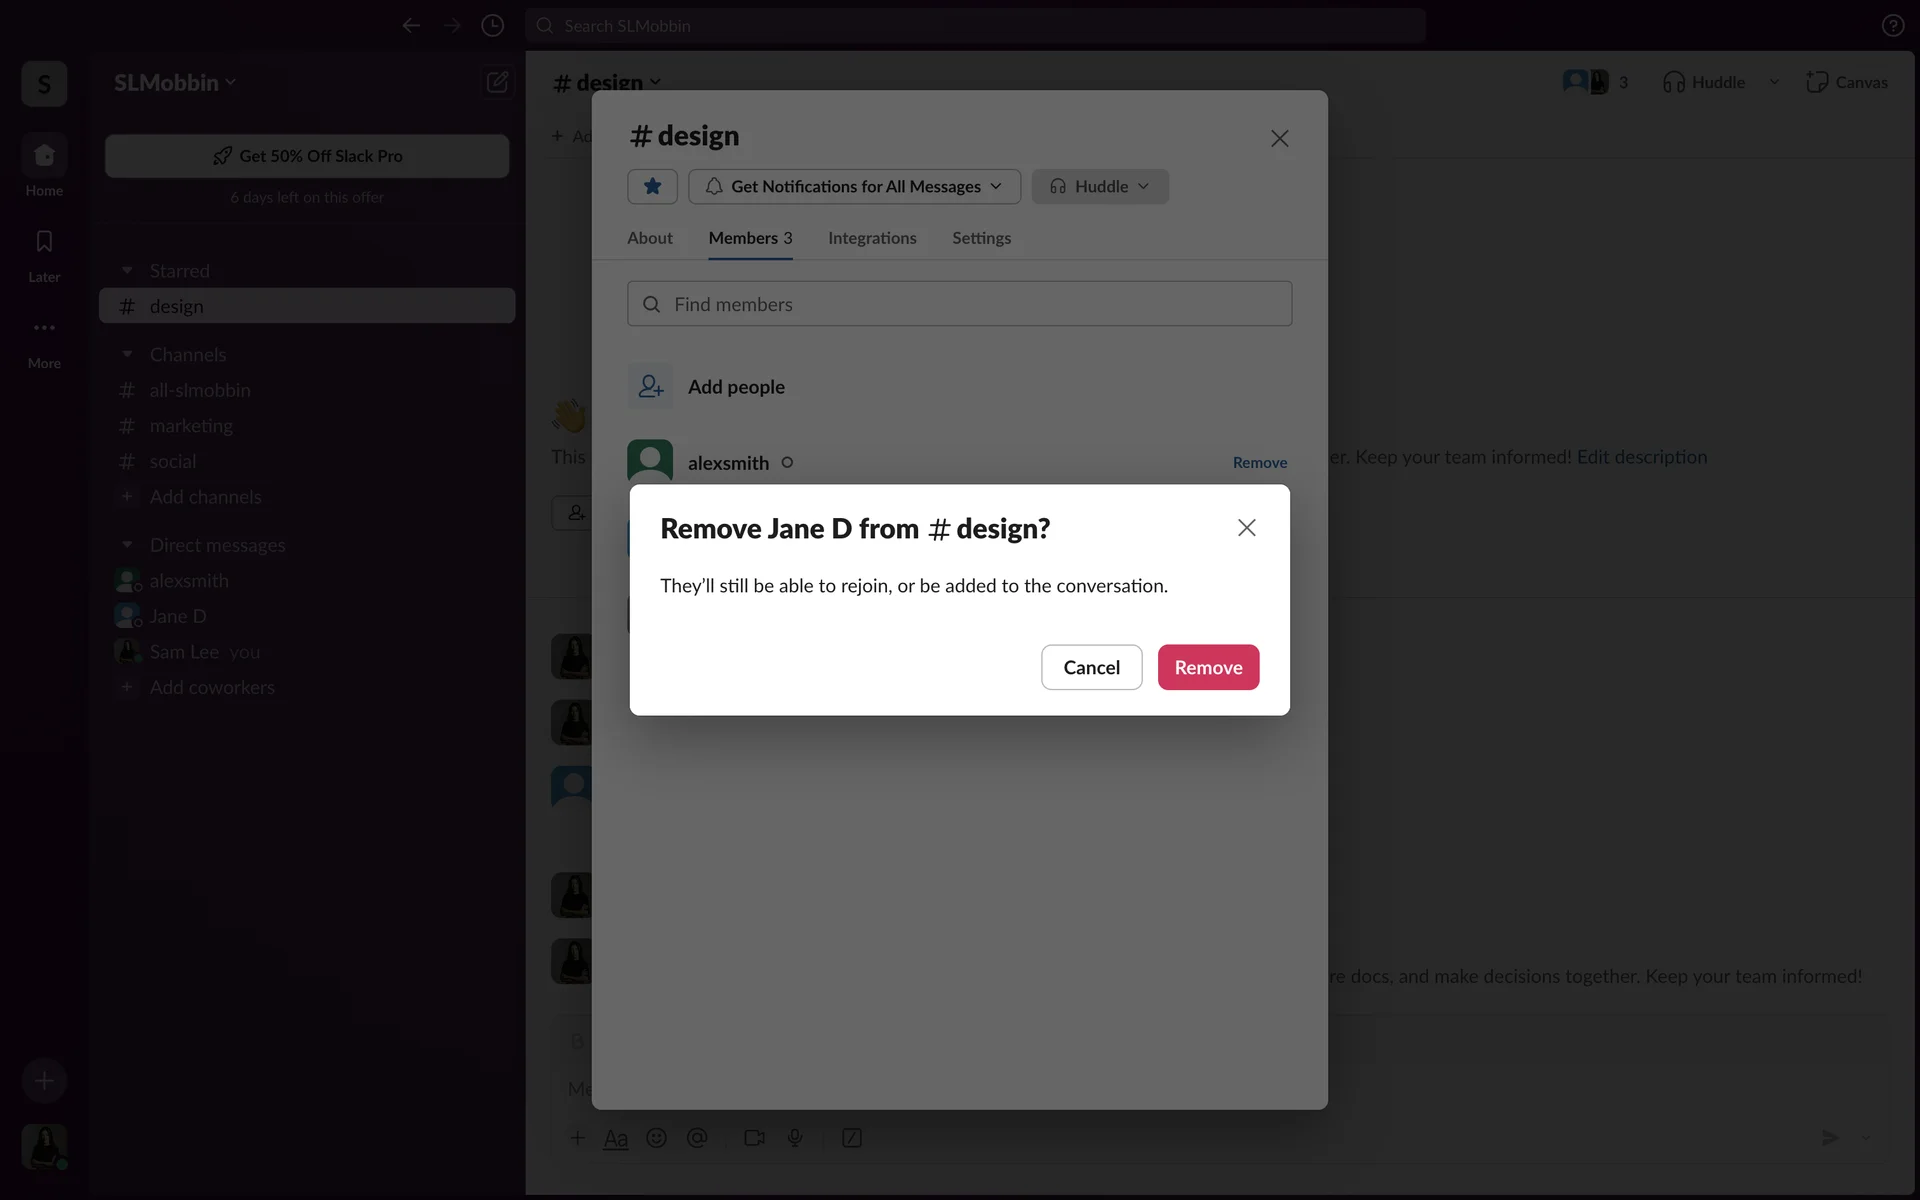Click Remove link next to alexsmith
Image resolution: width=1920 pixels, height=1200 pixels.
coord(1259,462)
